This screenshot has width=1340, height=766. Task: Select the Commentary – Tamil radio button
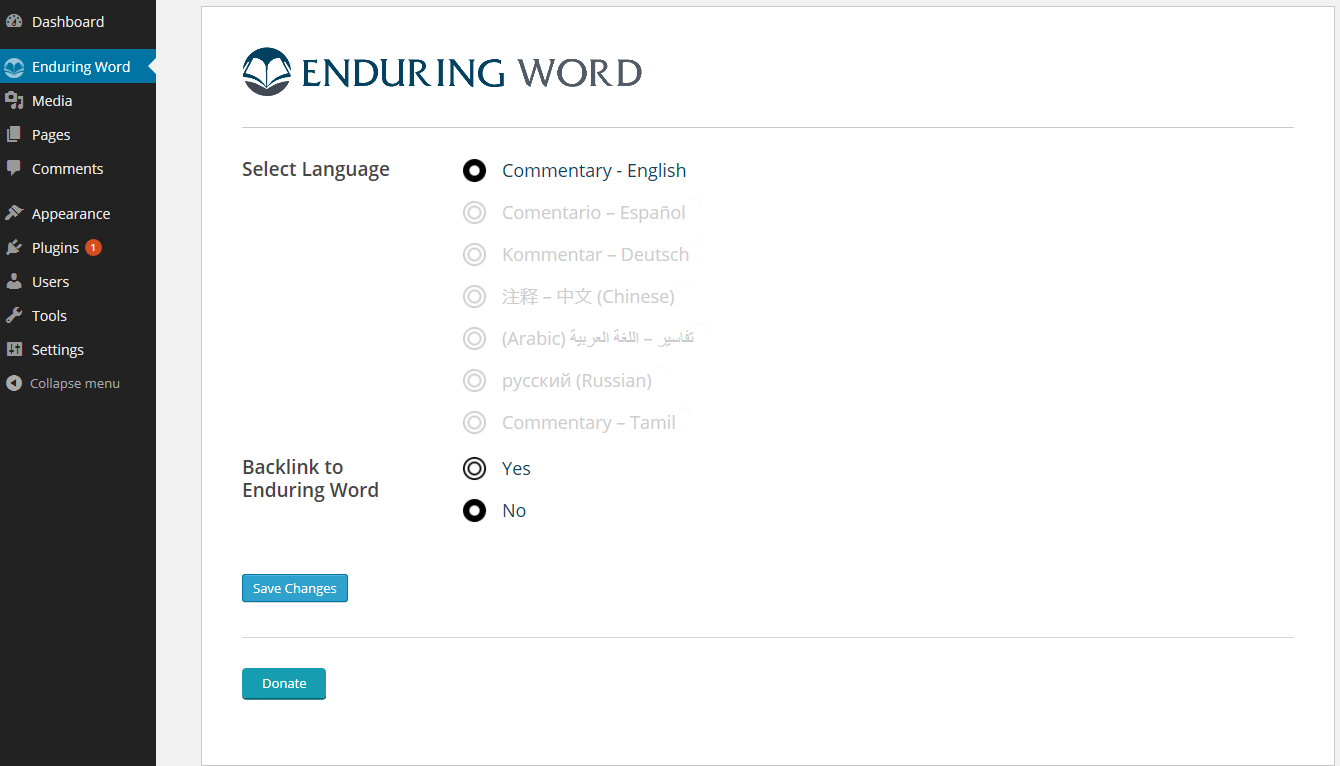coord(474,423)
